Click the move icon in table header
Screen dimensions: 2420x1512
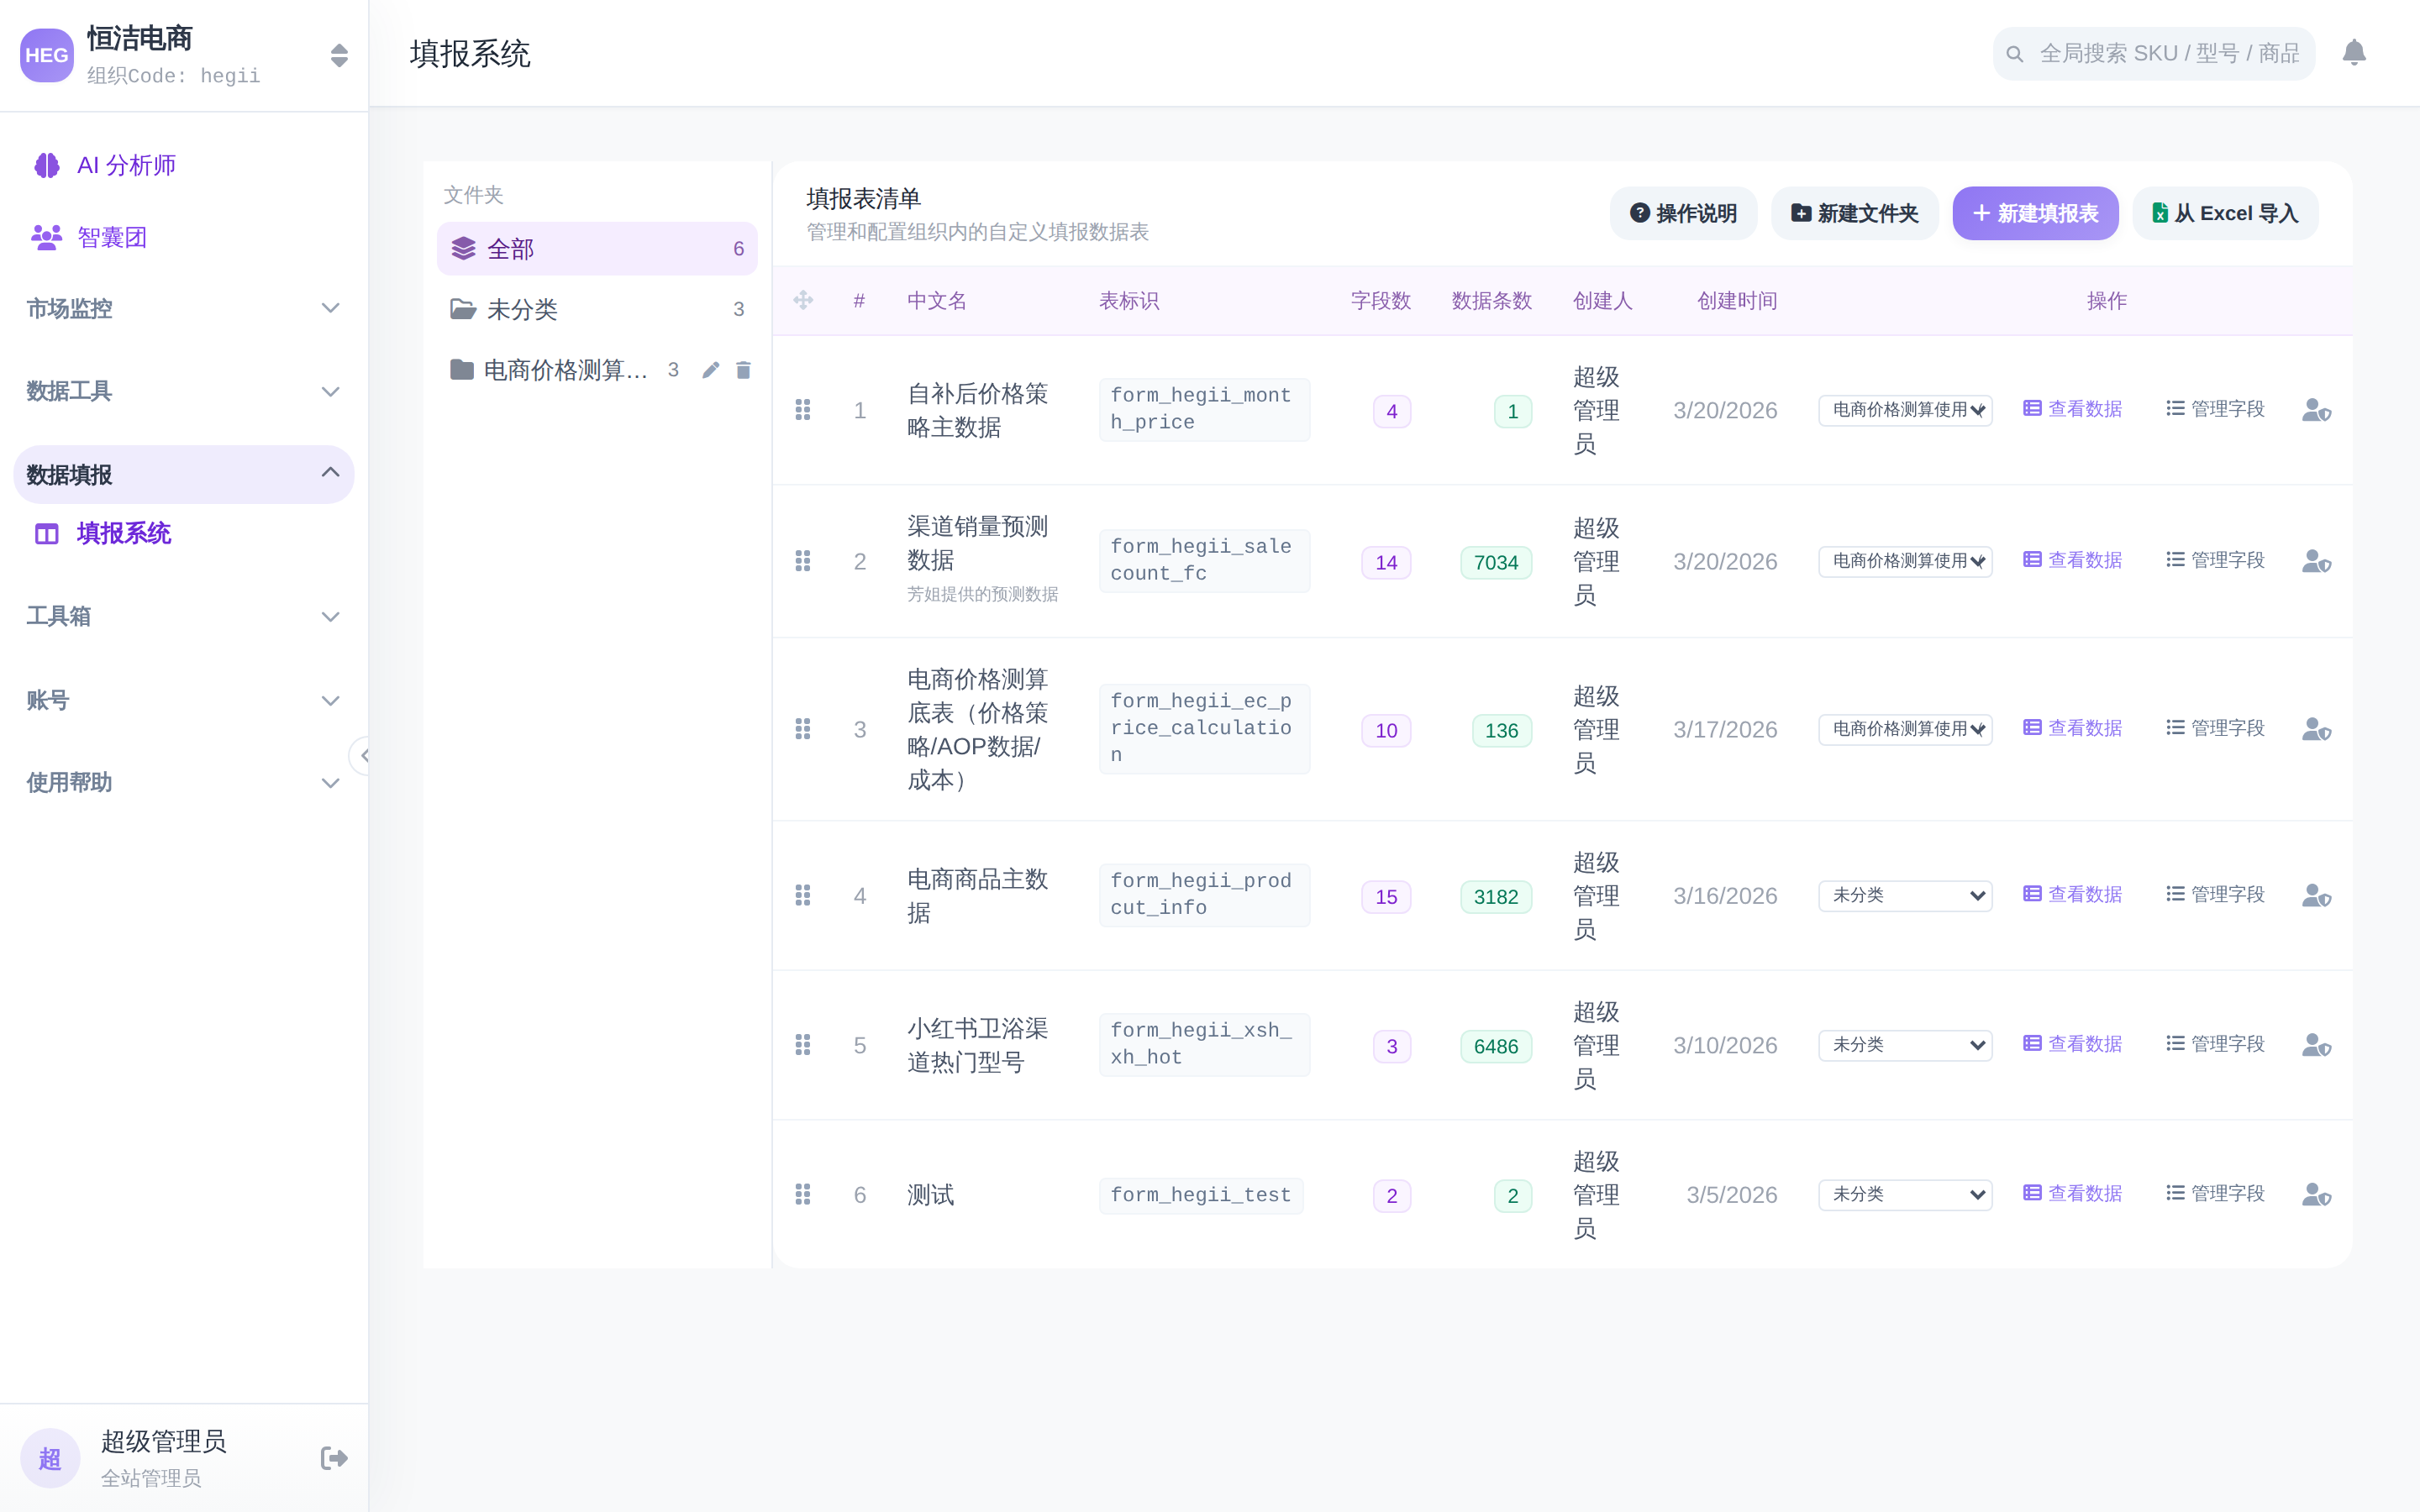[x=803, y=300]
